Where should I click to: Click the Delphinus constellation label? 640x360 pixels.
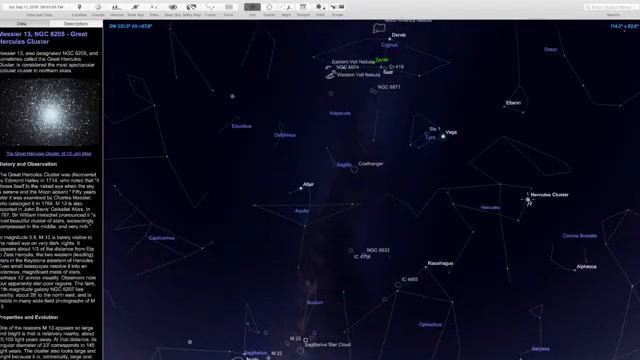click(x=285, y=135)
